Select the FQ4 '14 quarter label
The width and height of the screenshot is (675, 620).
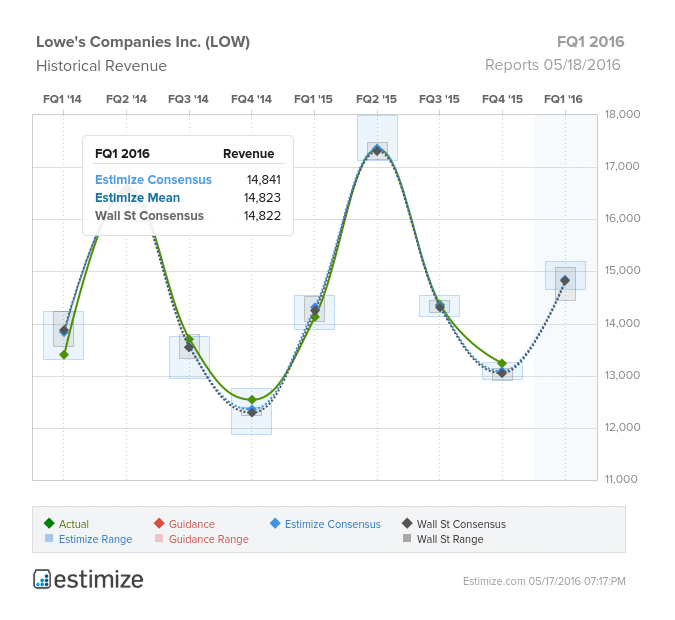[x=251, y=99]
